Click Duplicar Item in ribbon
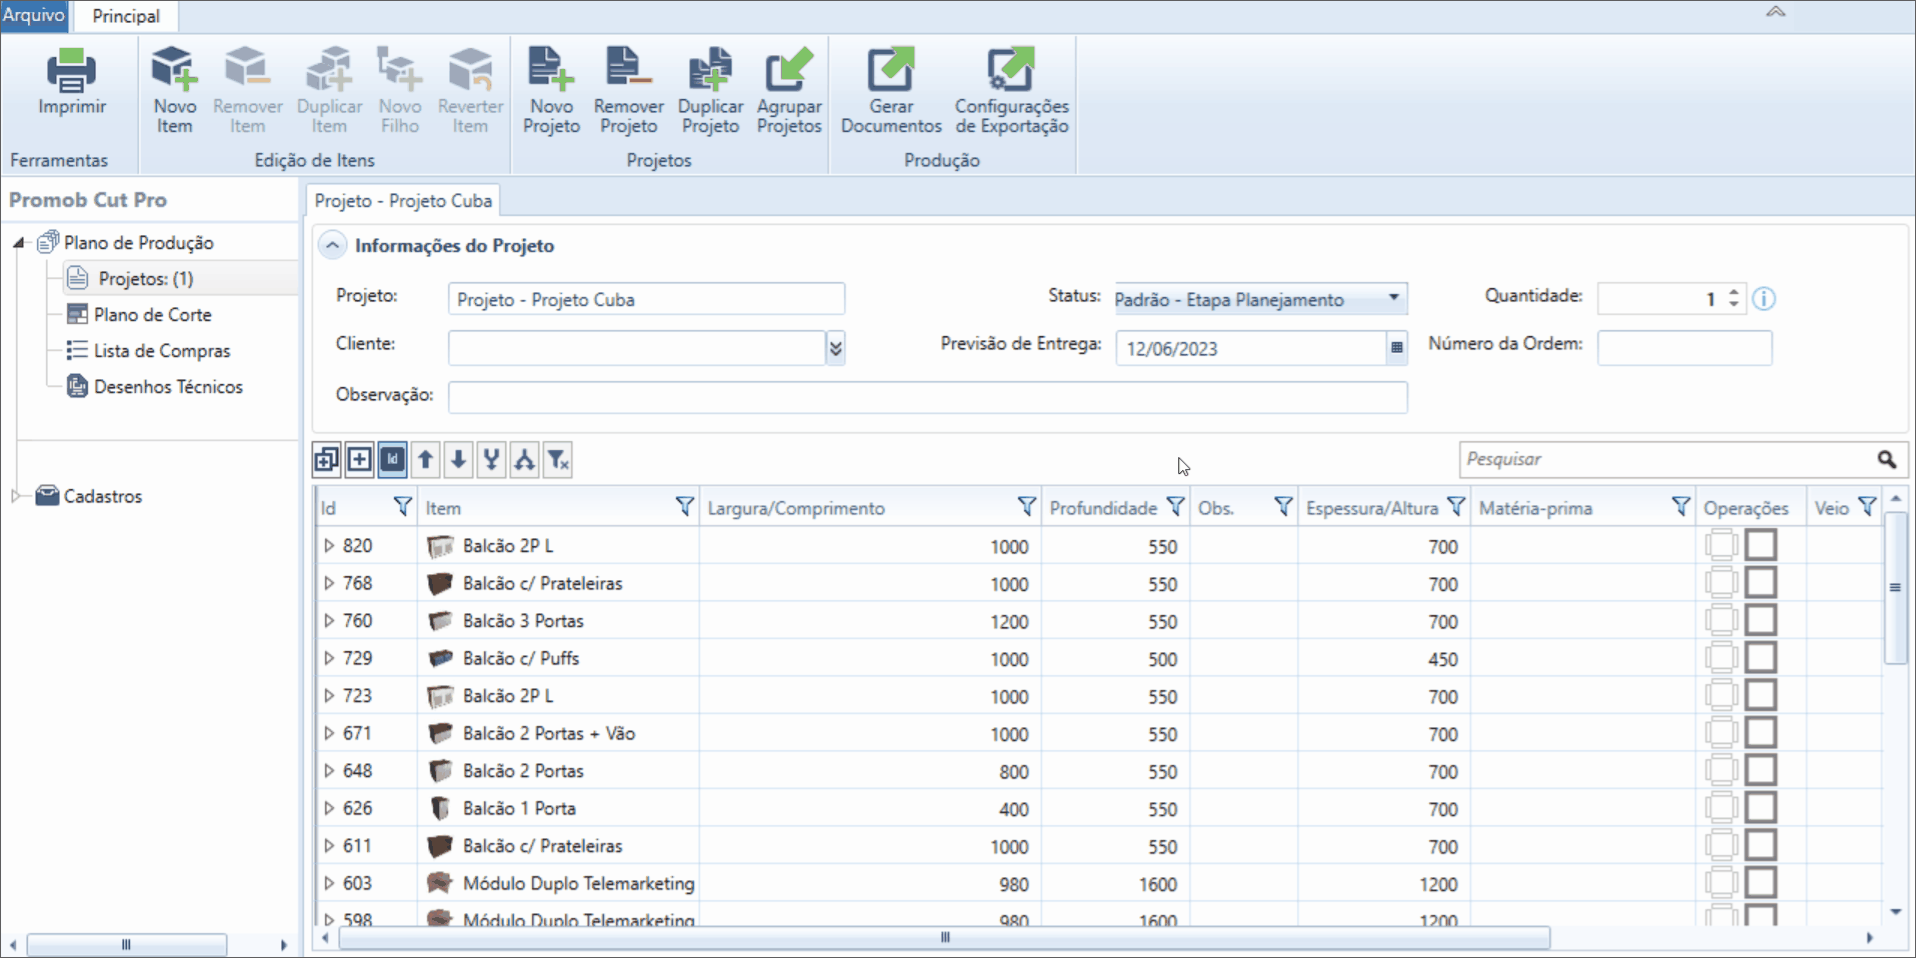 (x=329, y=90)
